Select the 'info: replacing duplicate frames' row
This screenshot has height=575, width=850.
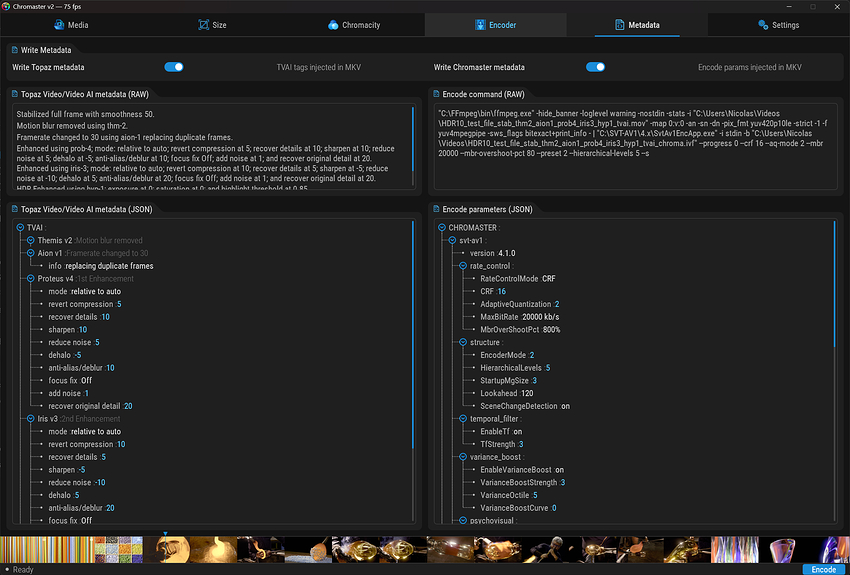(x=101, y=266)
